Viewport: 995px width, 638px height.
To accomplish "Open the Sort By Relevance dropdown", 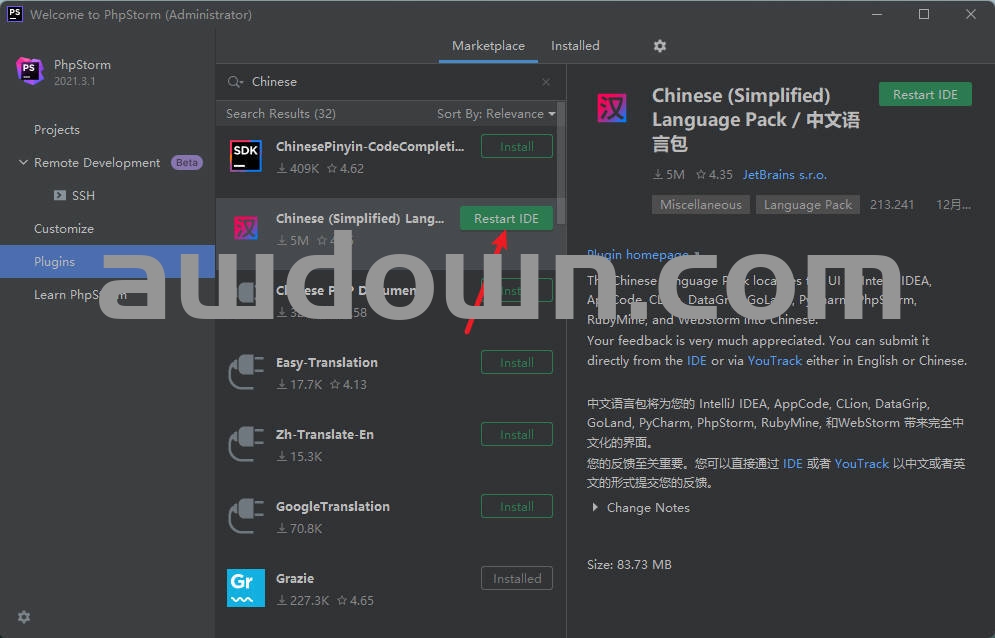I will pyautogui.click(x=495, y=114).
